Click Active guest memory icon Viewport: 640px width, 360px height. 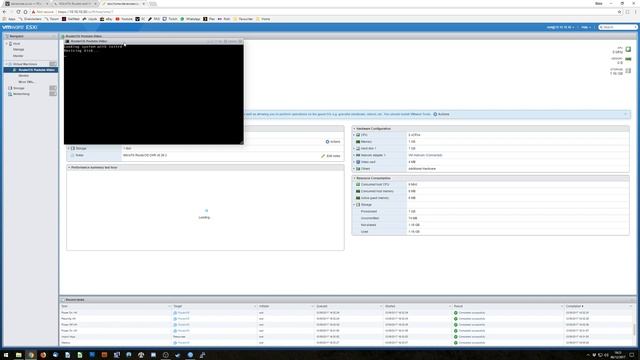(x=358, y=198)
